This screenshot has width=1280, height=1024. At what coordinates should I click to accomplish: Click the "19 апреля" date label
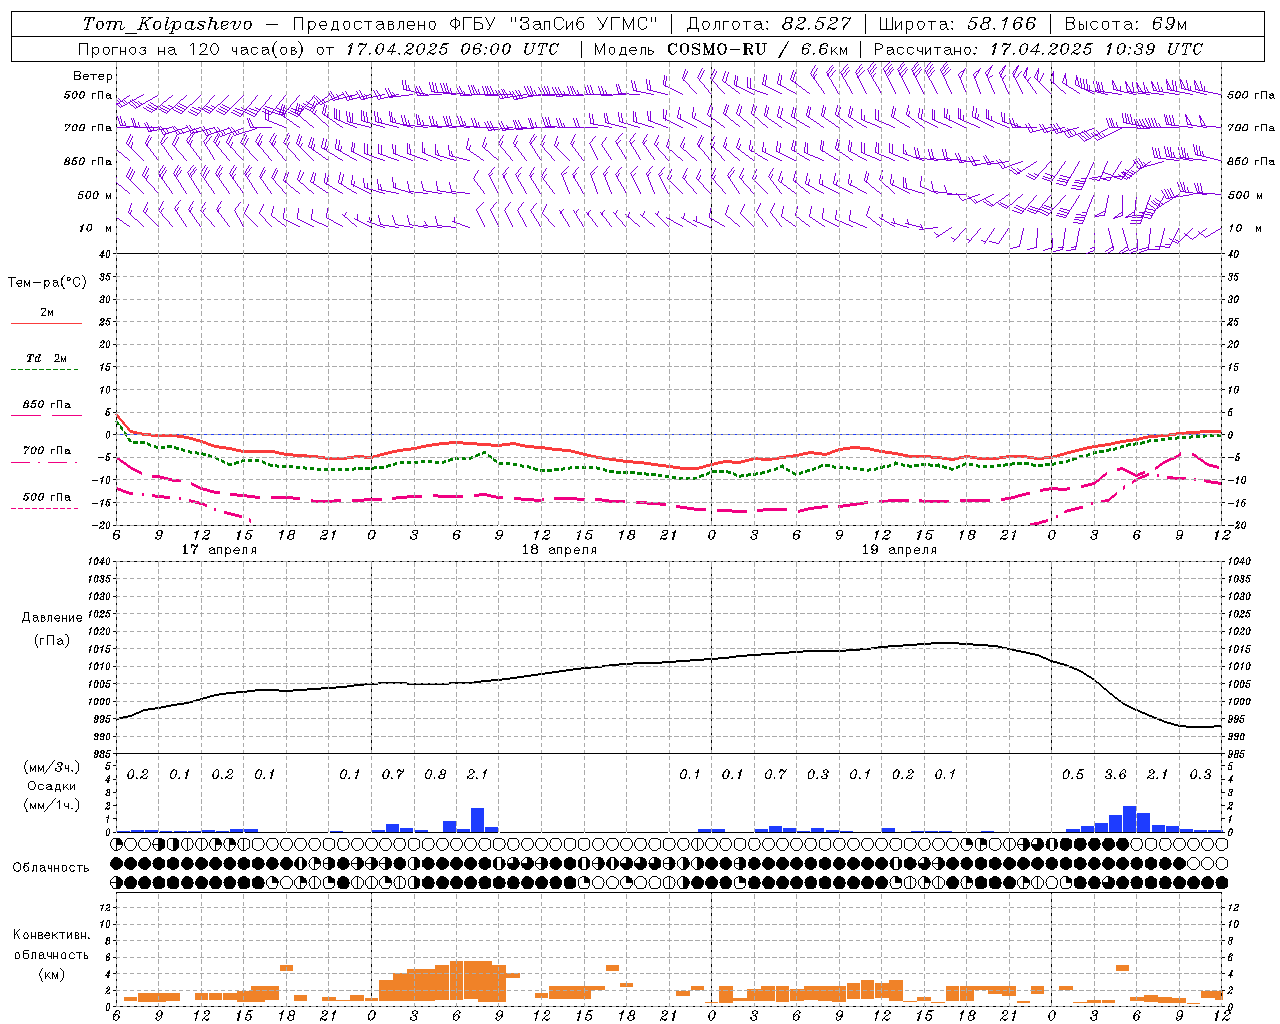pos(899,550)
